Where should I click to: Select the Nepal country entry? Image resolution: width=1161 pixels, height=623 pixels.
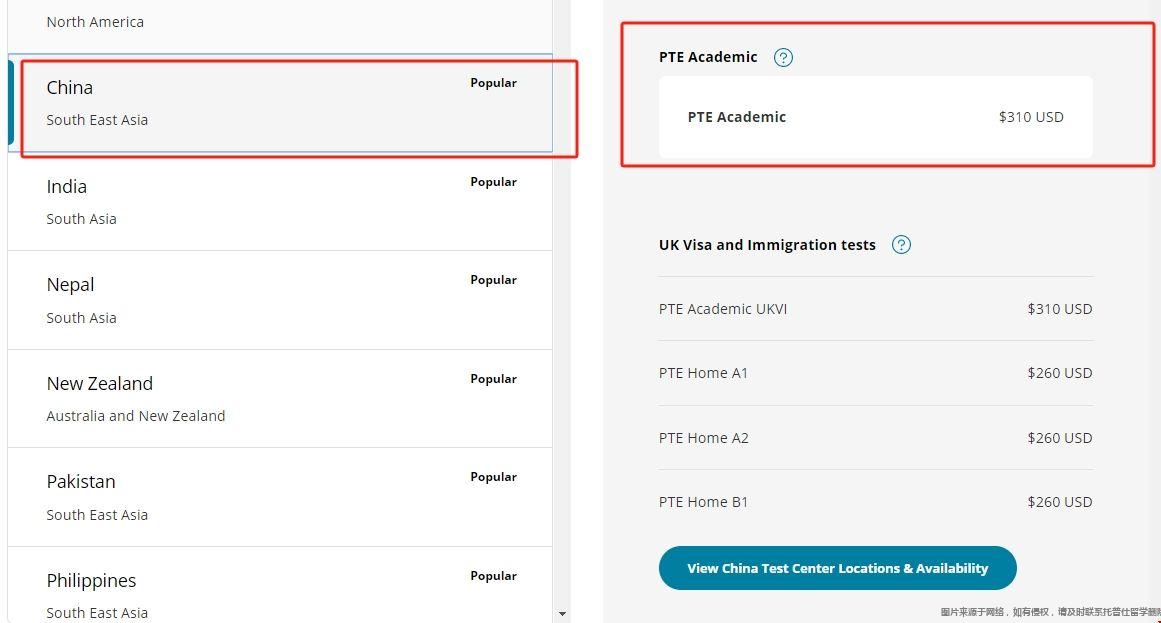[280, 300]
